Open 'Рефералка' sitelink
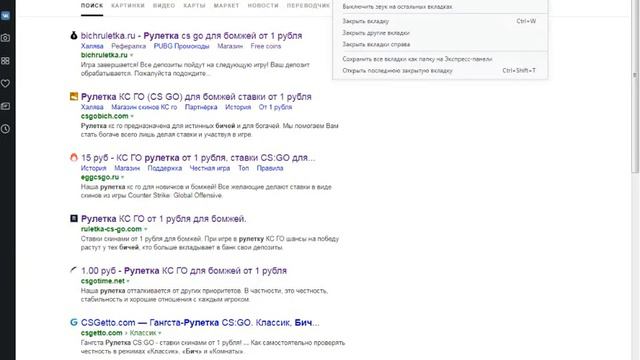Viewport: 640px width, 360px height. tap(129, 46)
